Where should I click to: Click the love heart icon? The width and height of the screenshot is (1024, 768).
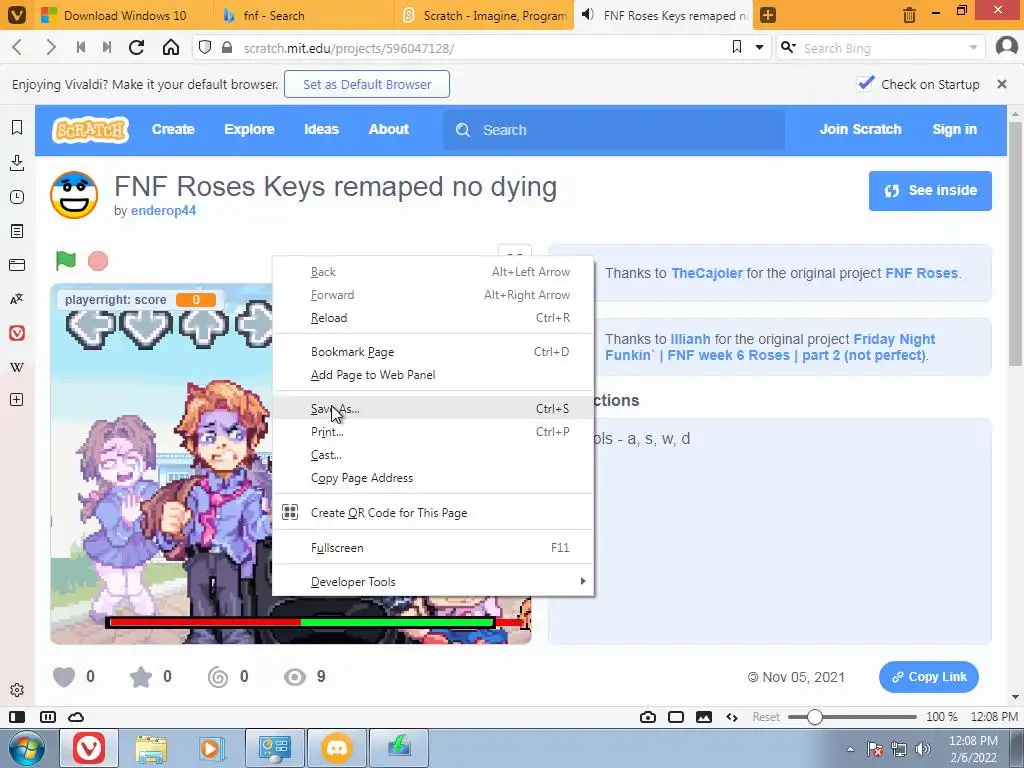(64, 677)
